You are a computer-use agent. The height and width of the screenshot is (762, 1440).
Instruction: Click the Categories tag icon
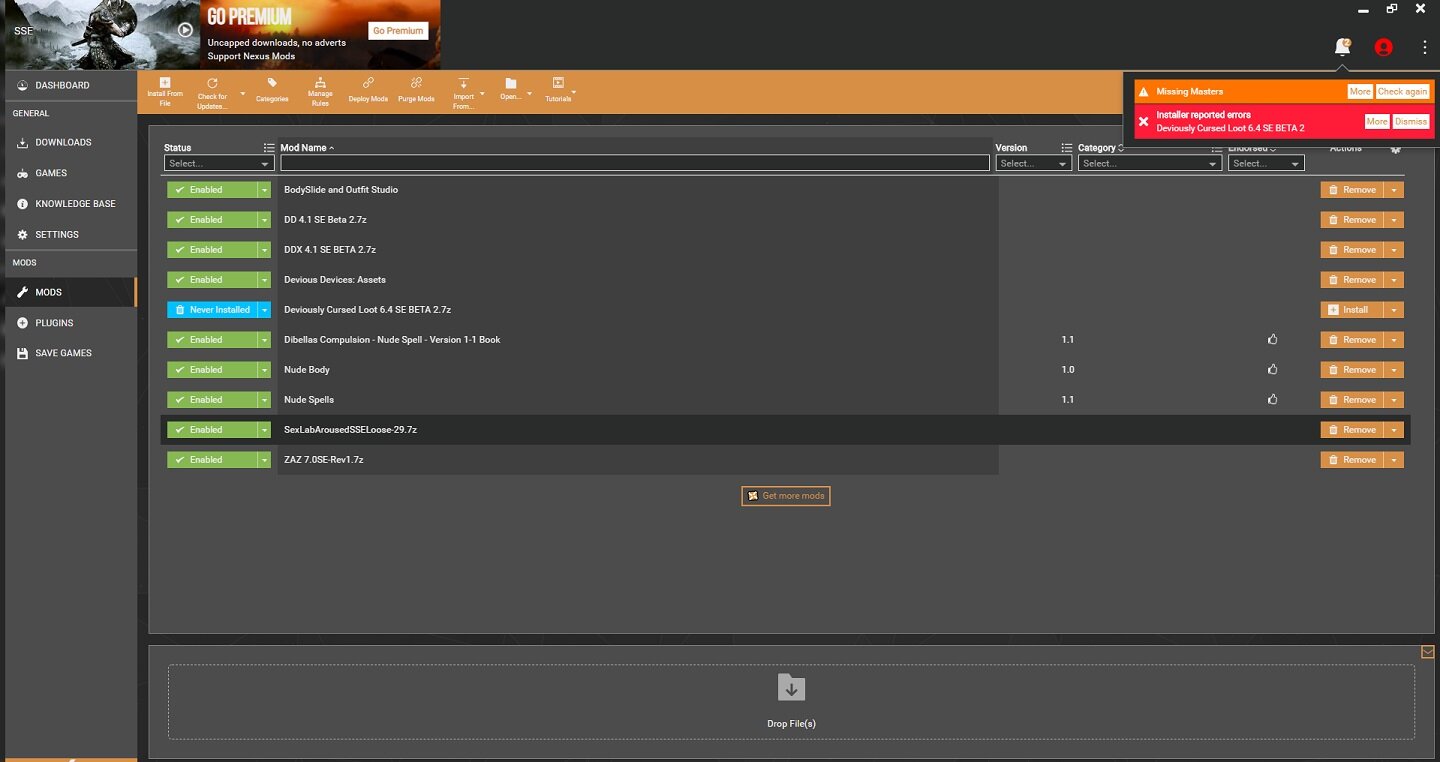click(x=272, y=84)
